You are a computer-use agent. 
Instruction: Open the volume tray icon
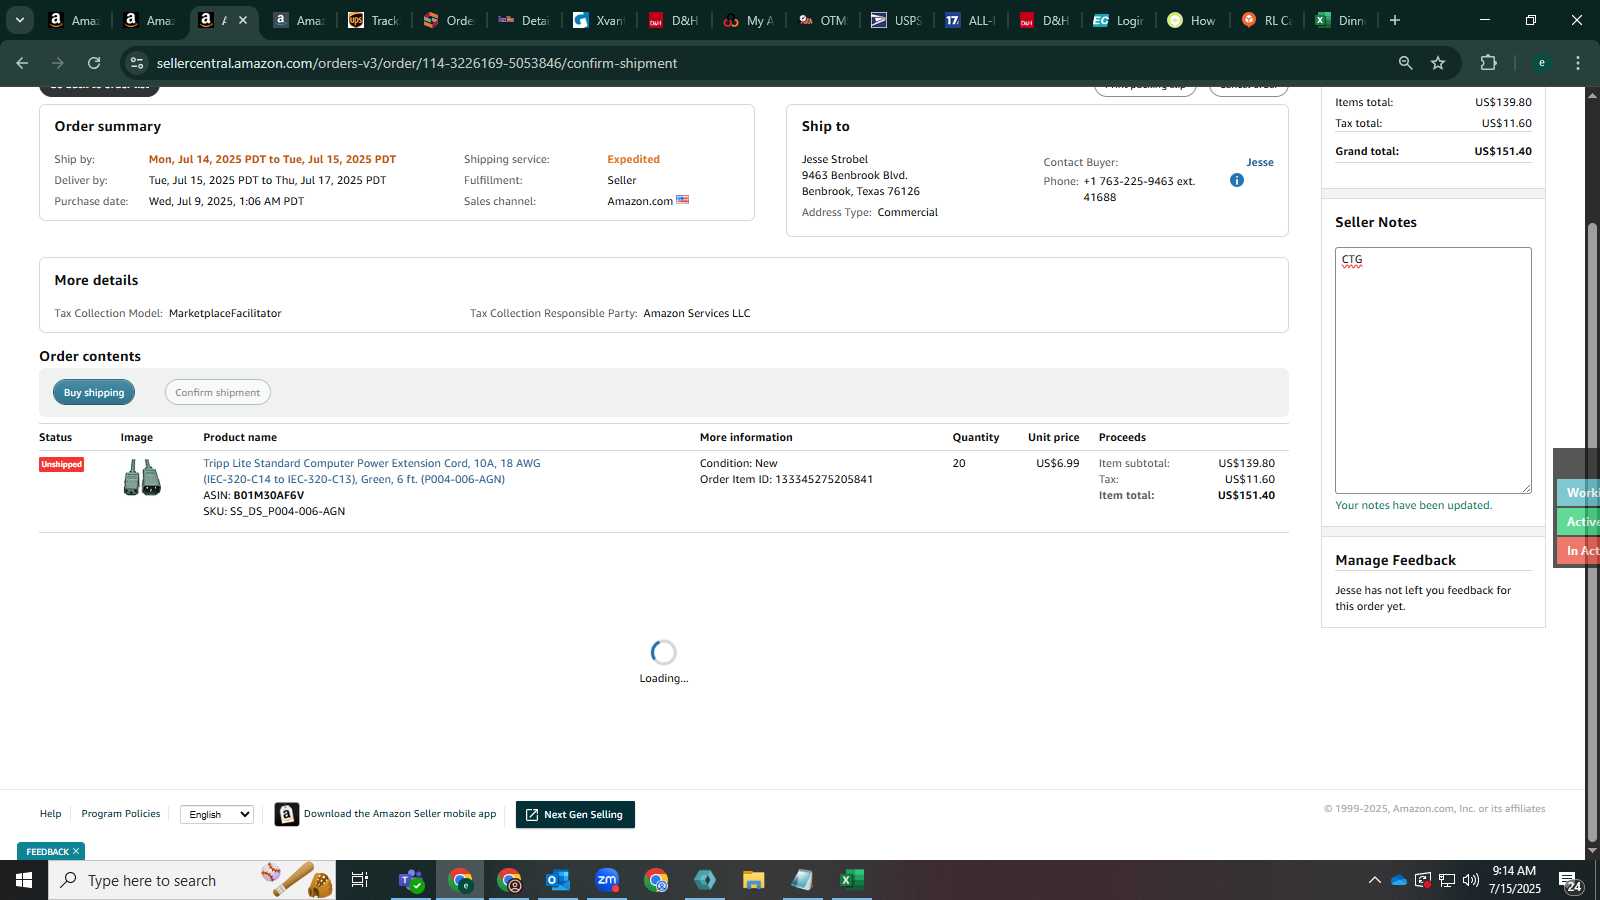(x=1471, y=880)
